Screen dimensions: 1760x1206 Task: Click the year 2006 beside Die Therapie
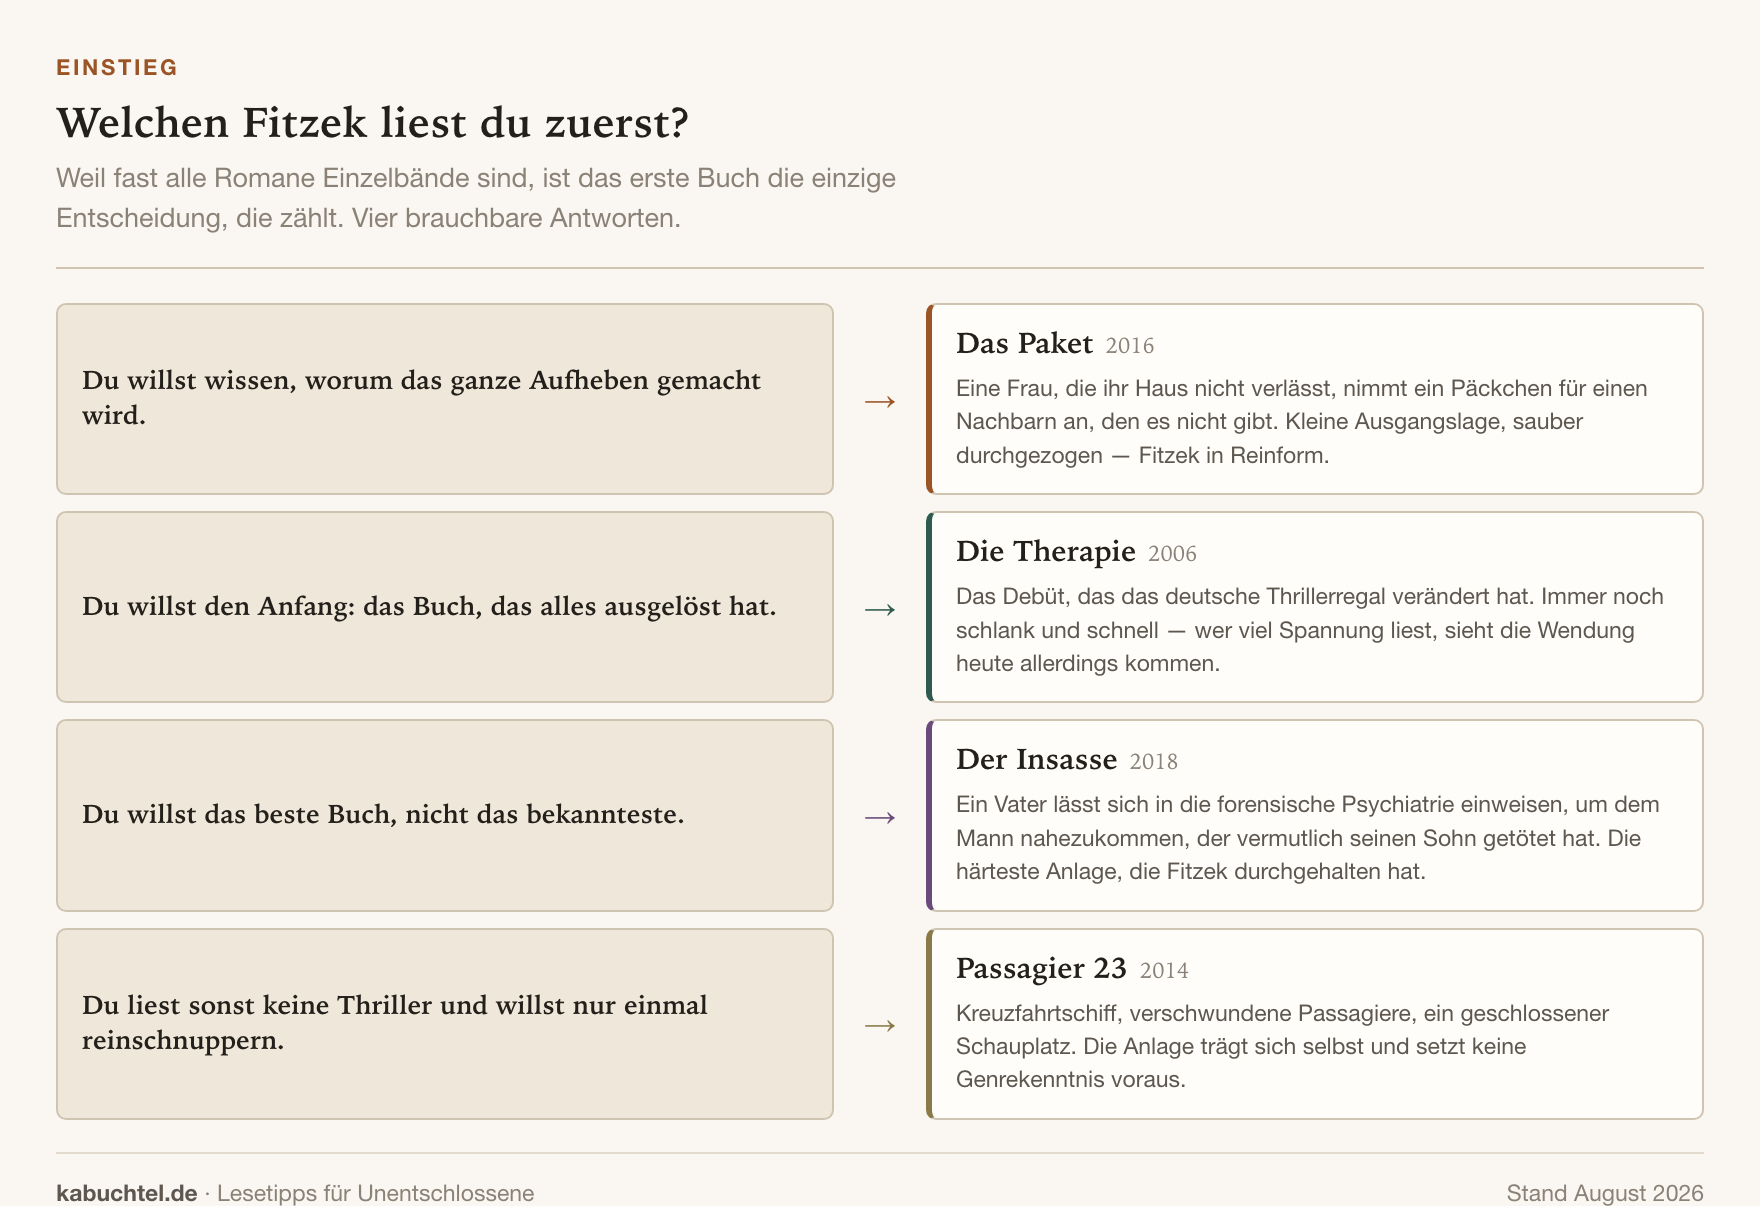pyautogui.click(x=1172, y=554)
